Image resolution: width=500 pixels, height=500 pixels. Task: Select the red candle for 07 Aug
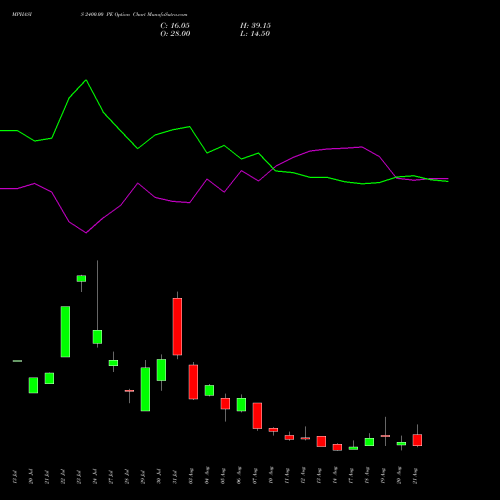tap(257, 416)
